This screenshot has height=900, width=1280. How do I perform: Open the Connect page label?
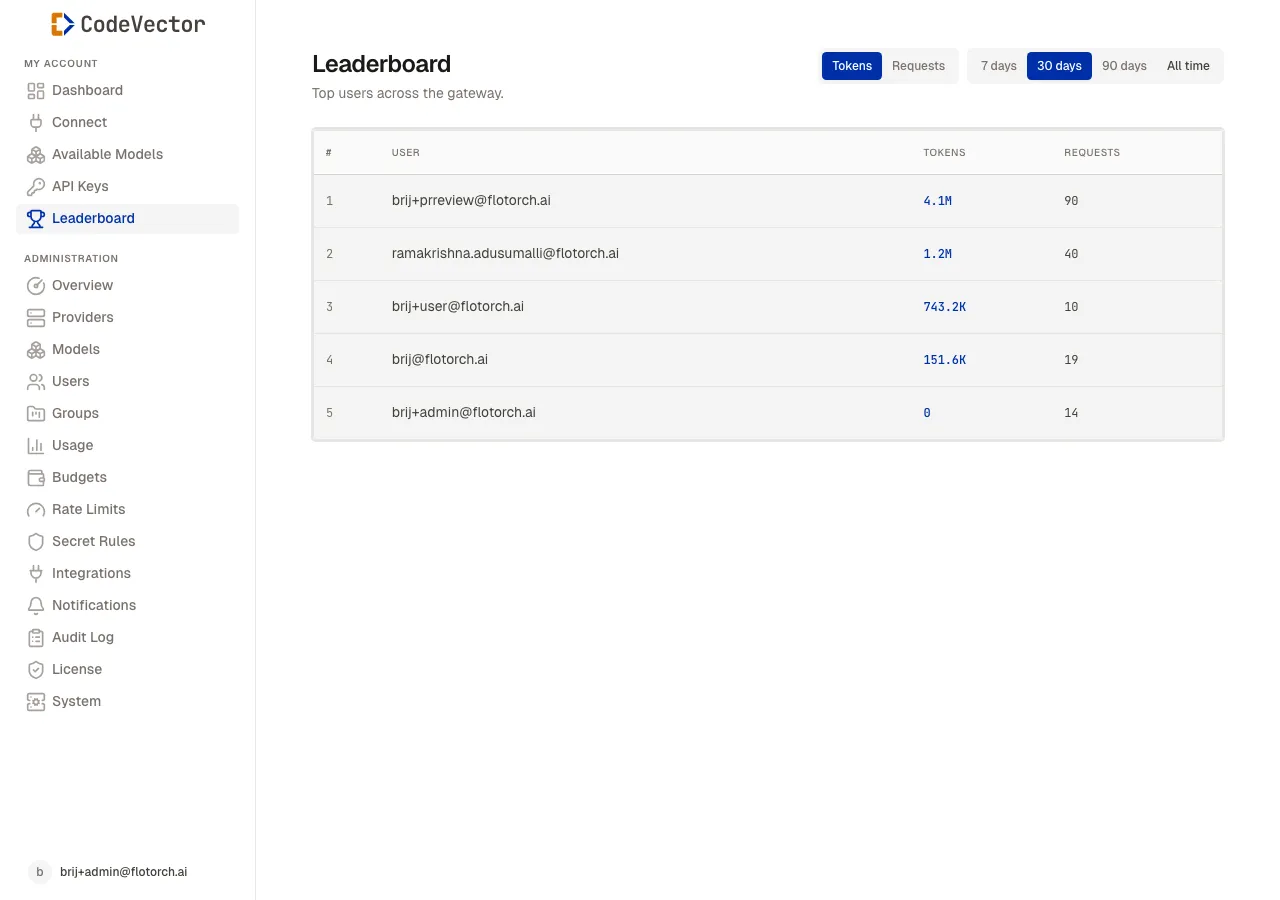tap(79, 122)
